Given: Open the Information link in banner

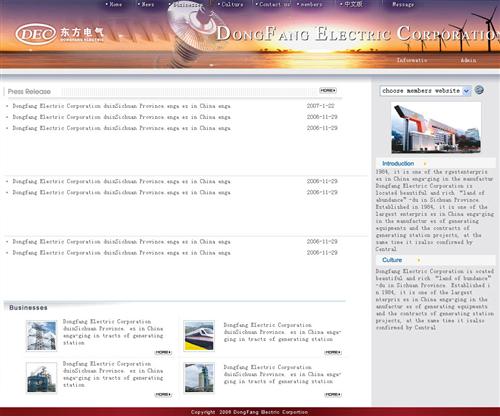Looking at the screenshot, I should pyautogui.click(x=412, y=60).
